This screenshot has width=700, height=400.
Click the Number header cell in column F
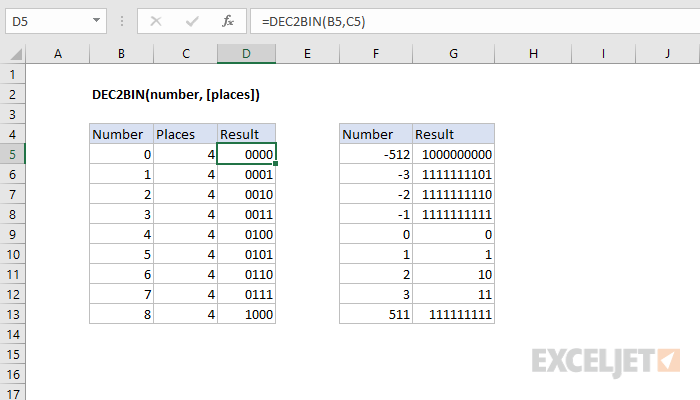click(376, 134)
